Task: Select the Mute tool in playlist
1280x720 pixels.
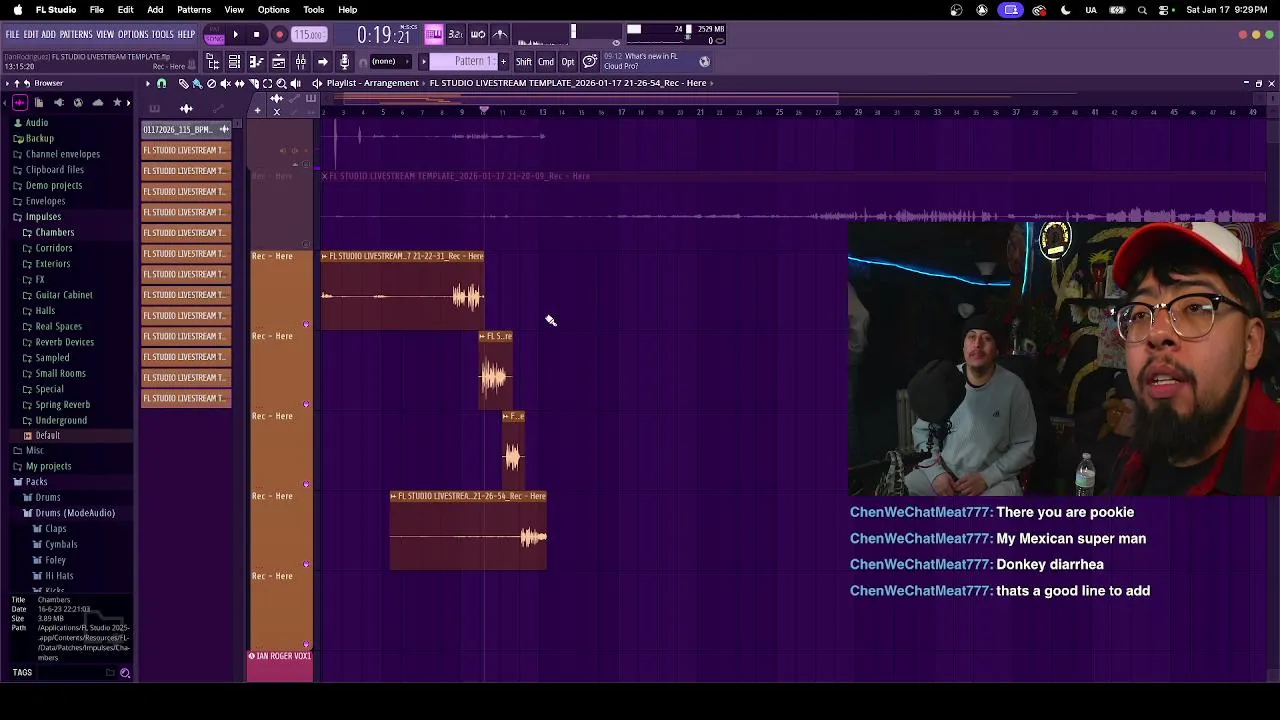Action: tap(225, 83)
